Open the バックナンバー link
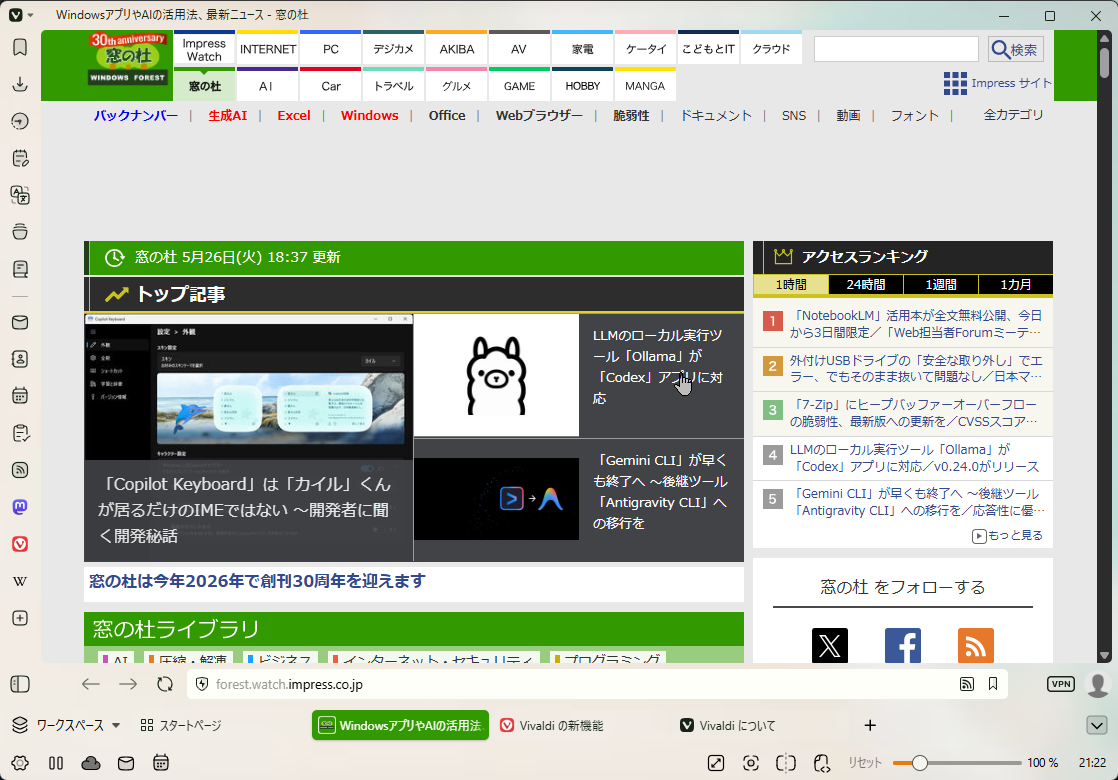This screenshot has width=1118, height=780. (x=135, y=116)
